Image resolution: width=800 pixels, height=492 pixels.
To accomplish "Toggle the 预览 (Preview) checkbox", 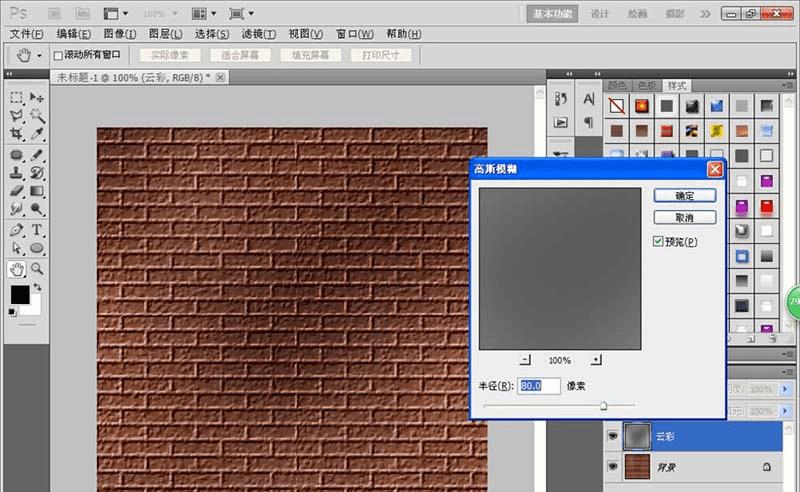I will click(657, 241).
